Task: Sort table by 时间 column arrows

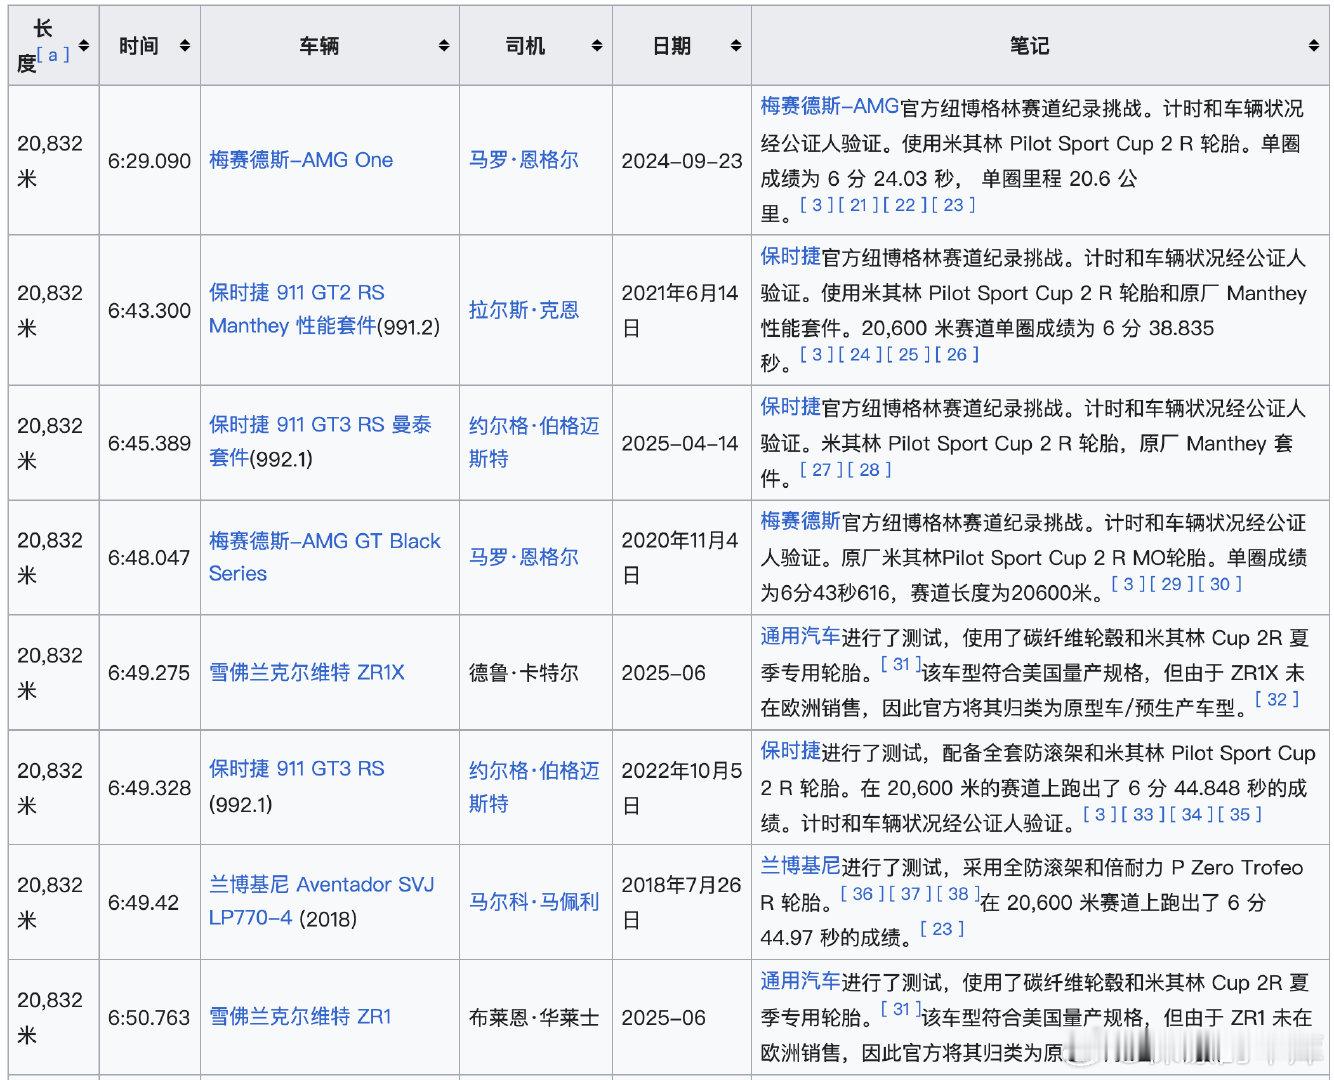Action: 184,46
